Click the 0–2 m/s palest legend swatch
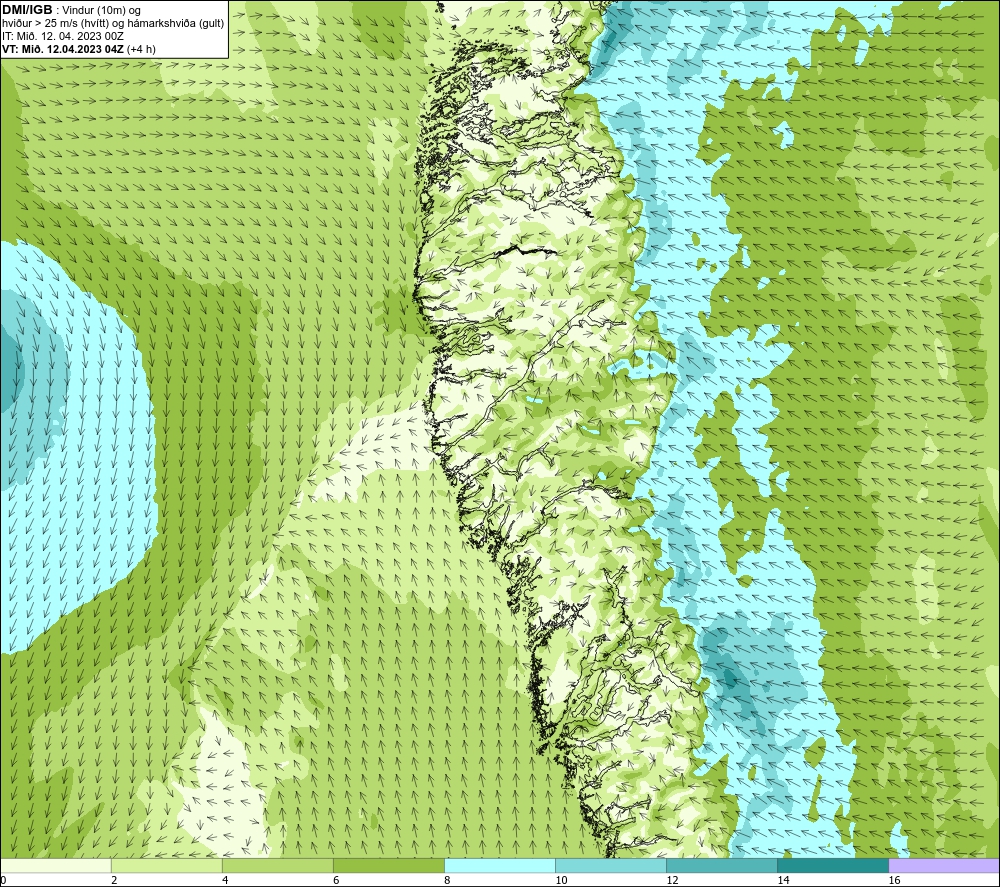1000x887 pixels. coord(56,866)
